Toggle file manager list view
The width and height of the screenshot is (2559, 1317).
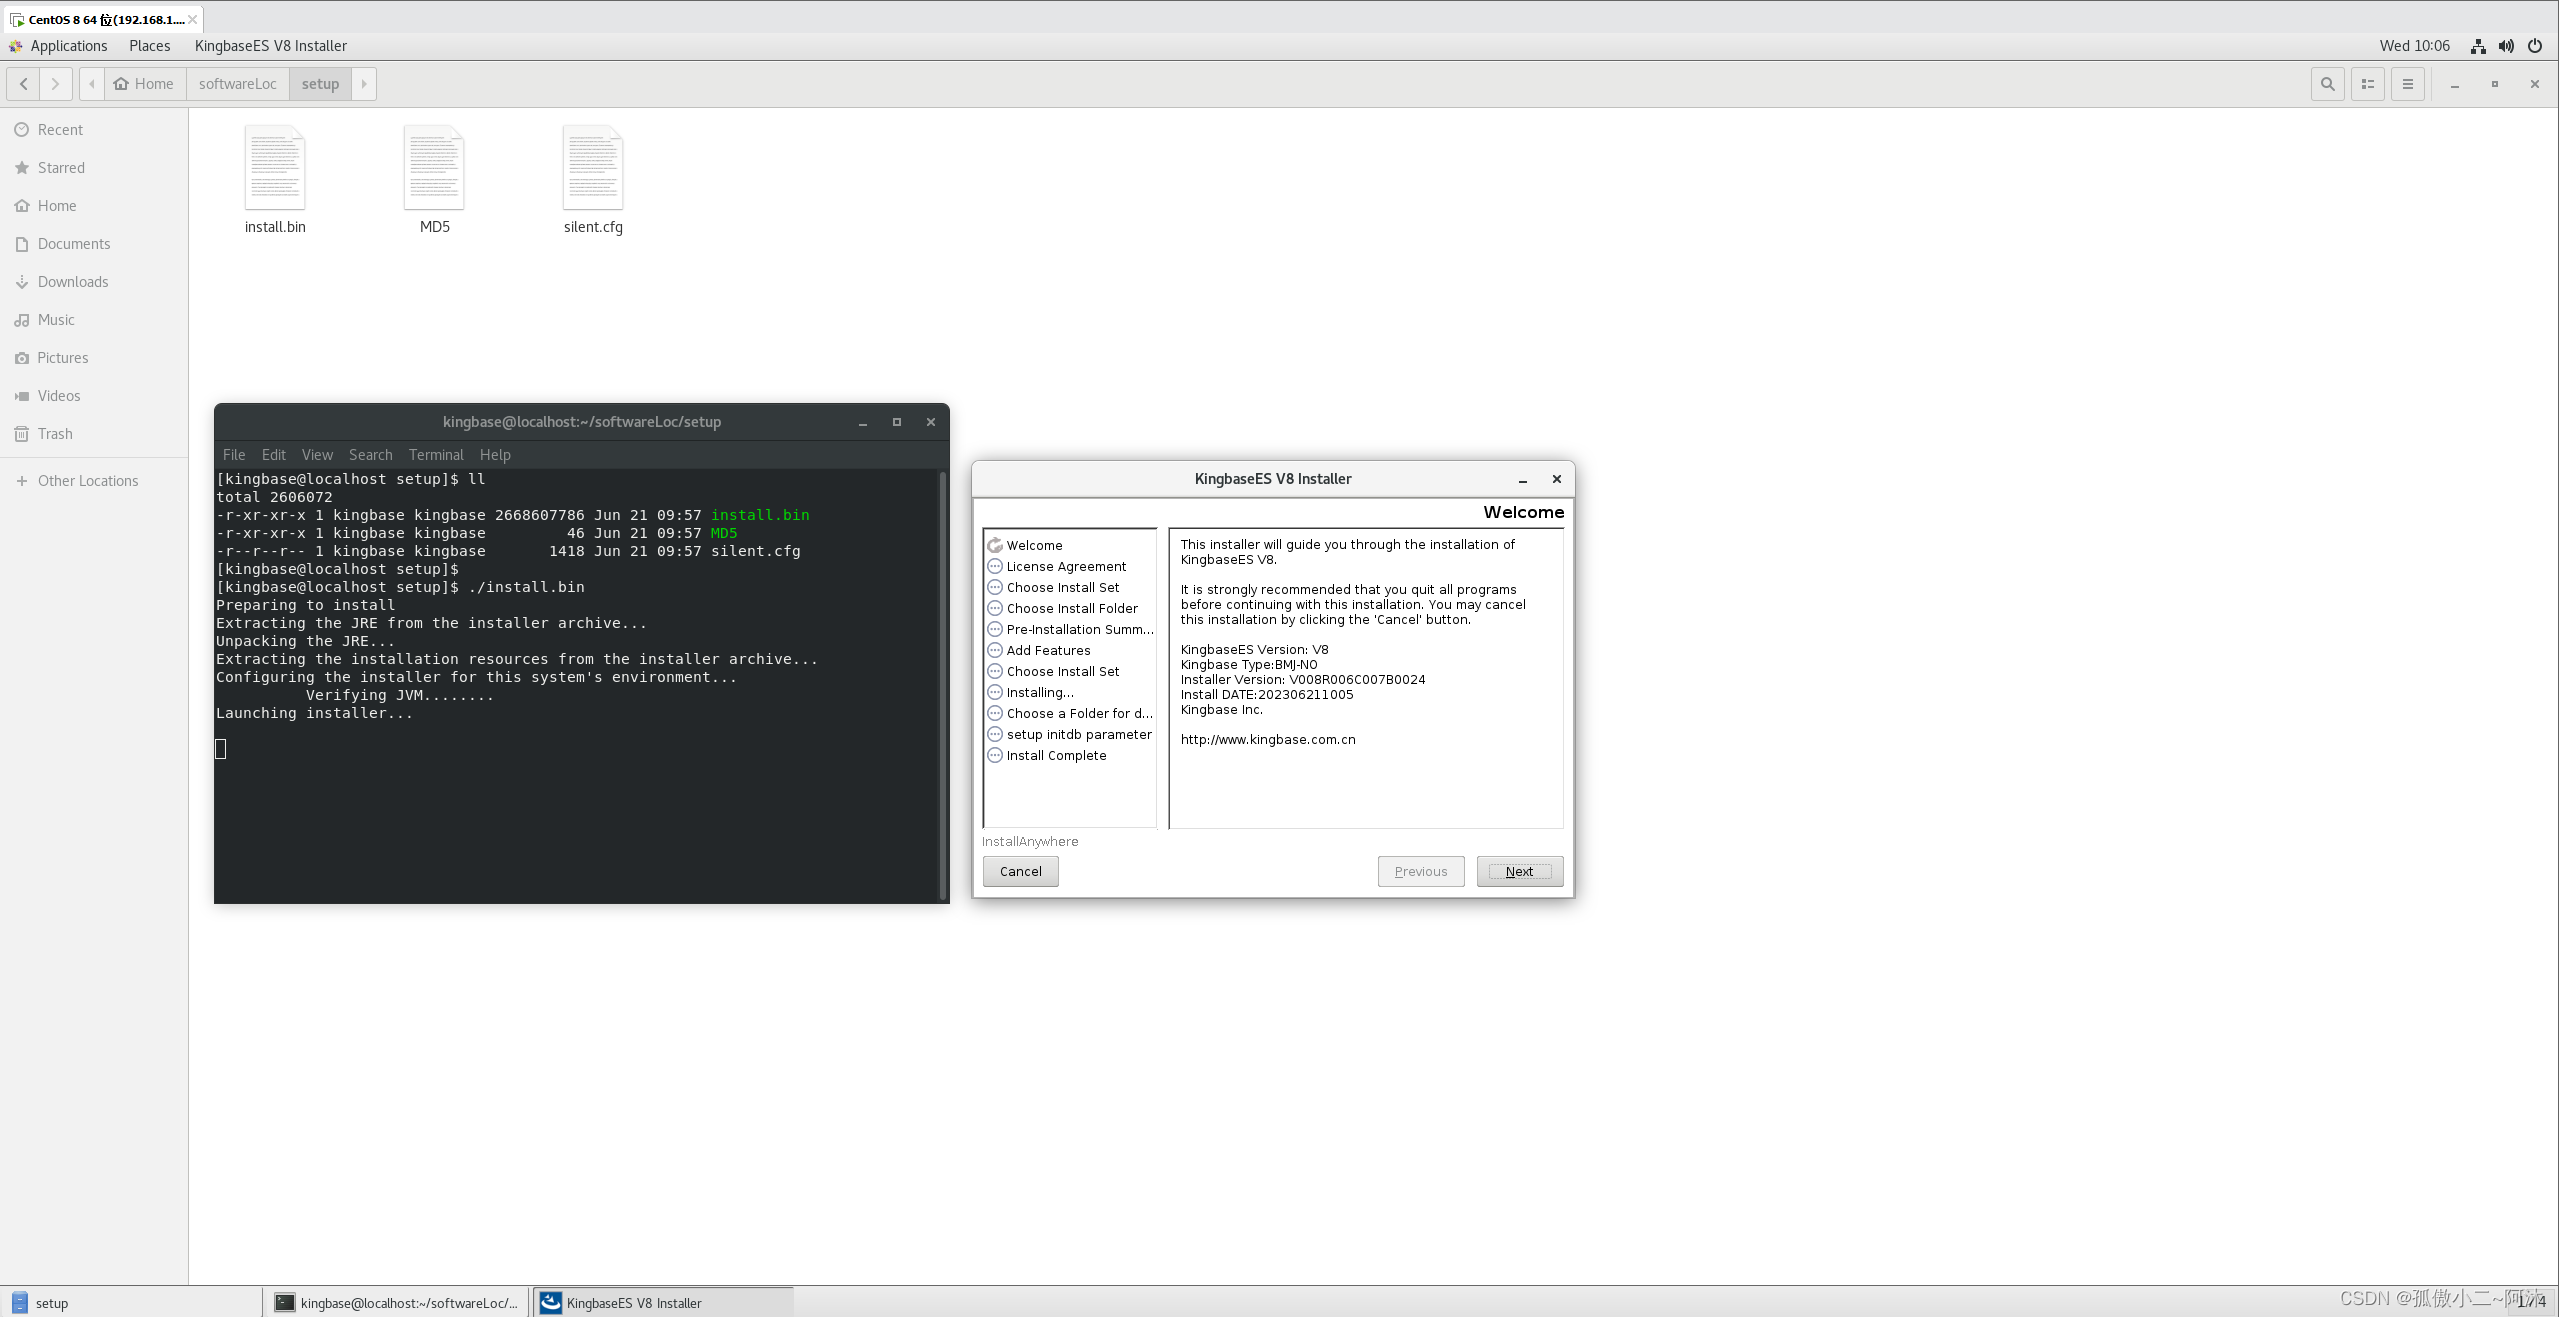(x=2367, y=84)
